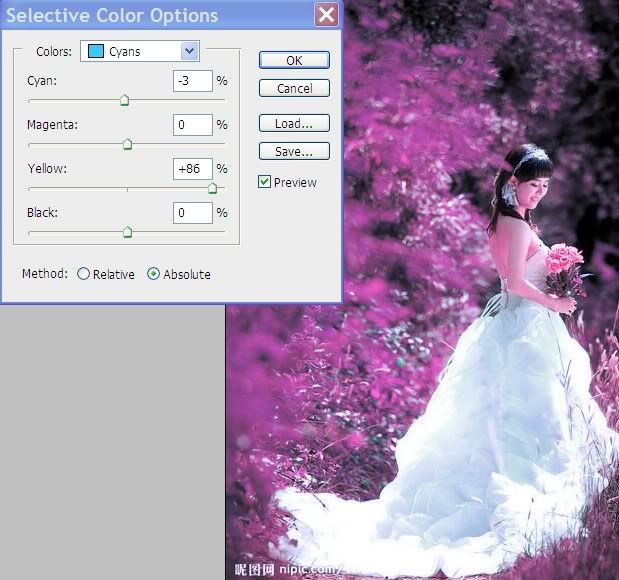
Task: Click the cyan swatch in Colors box
Action: [x=95, y=51]
